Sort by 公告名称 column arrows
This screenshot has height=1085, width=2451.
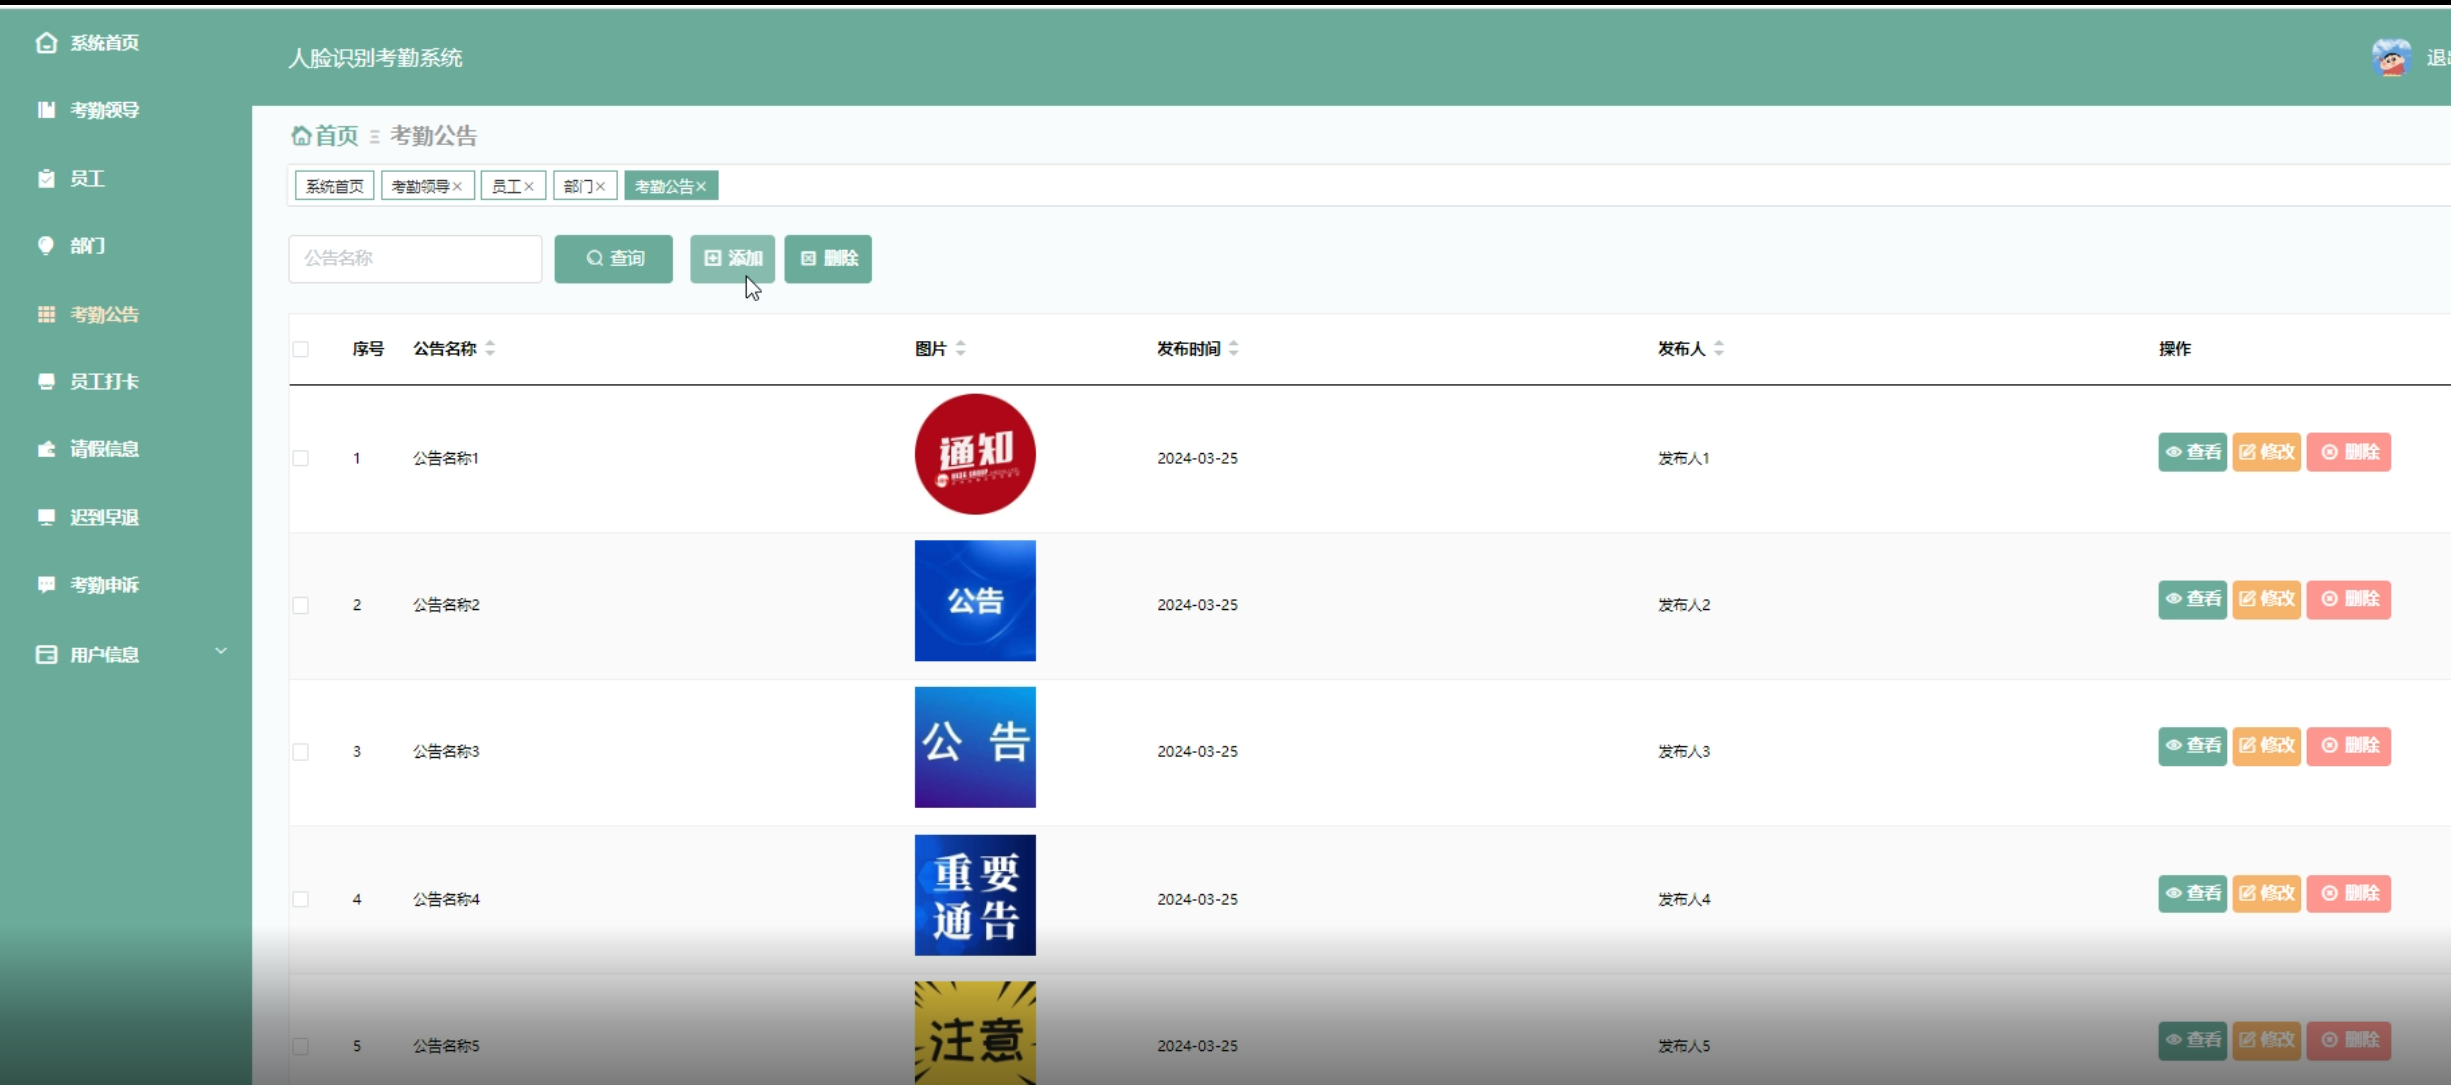[x=490, y=348]
